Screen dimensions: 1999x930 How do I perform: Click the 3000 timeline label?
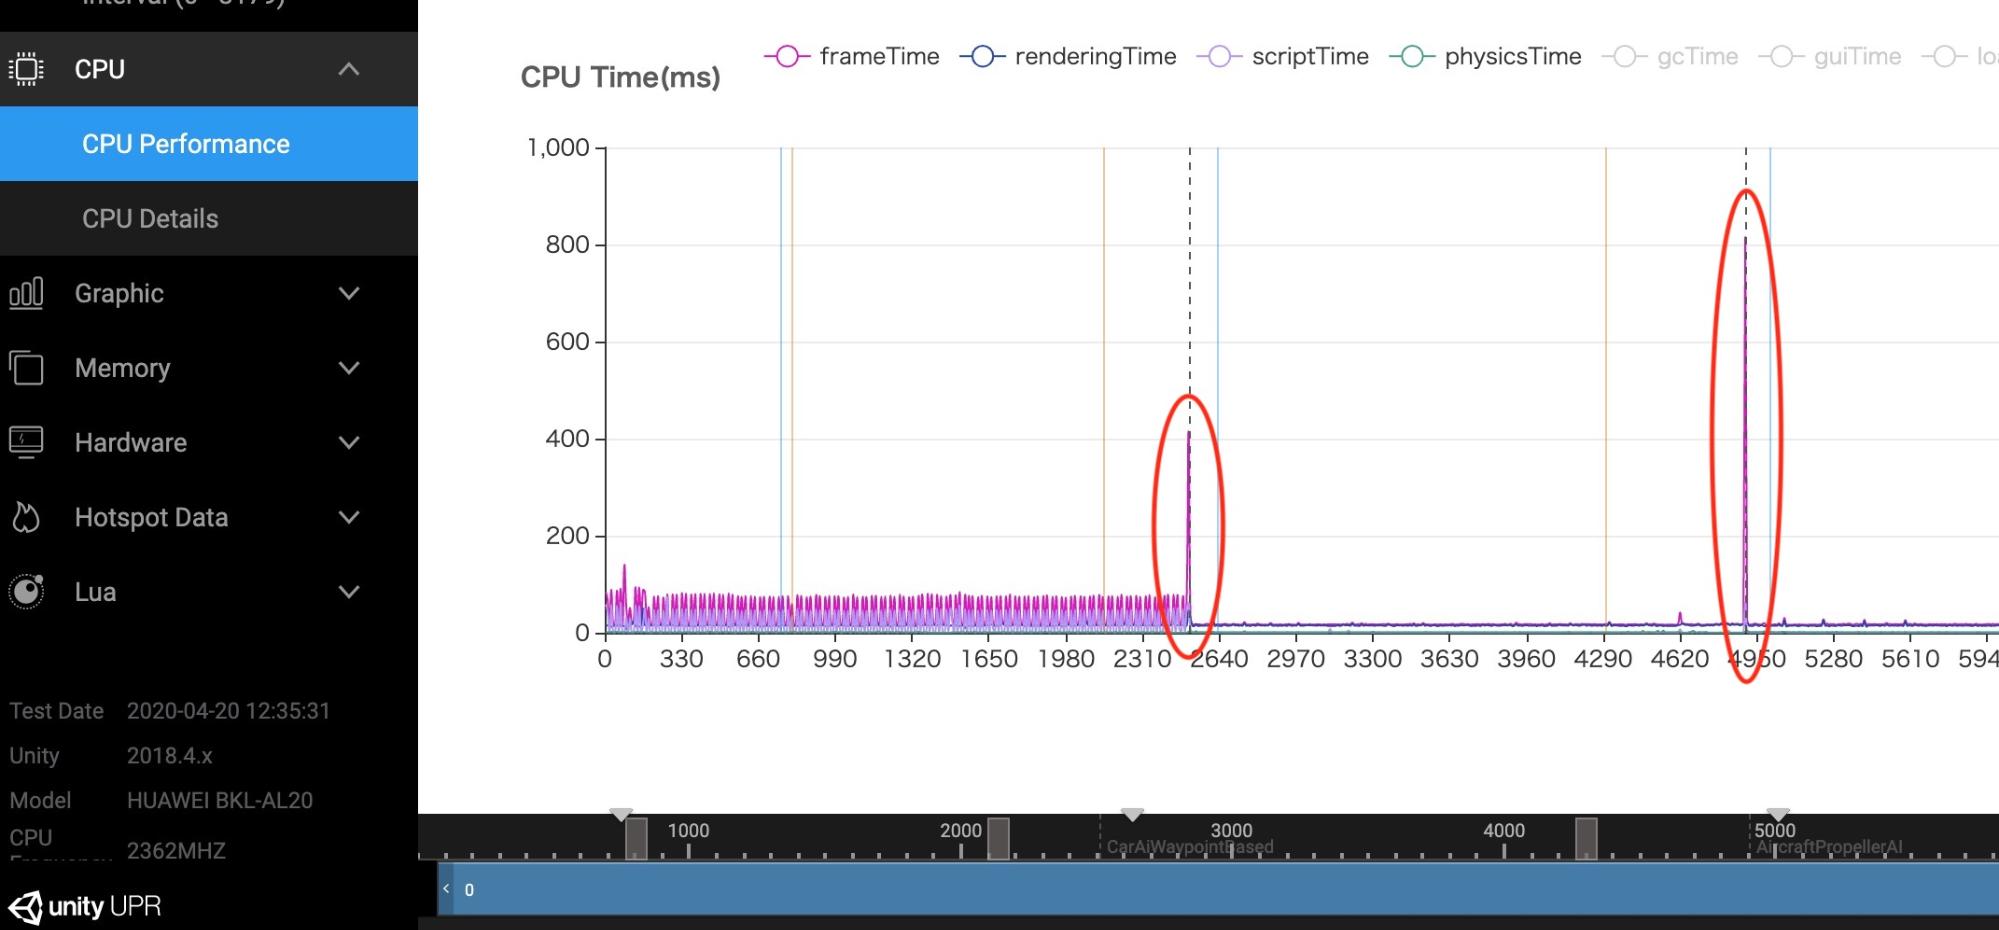(x=1231, y=830)
